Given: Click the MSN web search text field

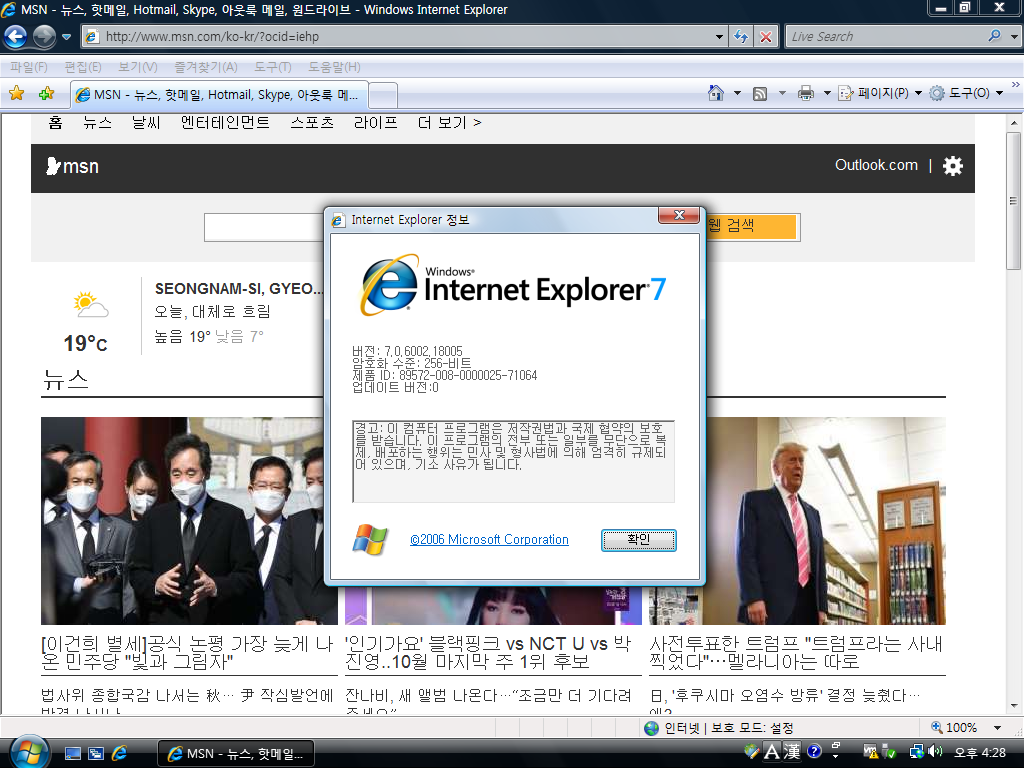Looking at the screenshot, I should 264,227.
